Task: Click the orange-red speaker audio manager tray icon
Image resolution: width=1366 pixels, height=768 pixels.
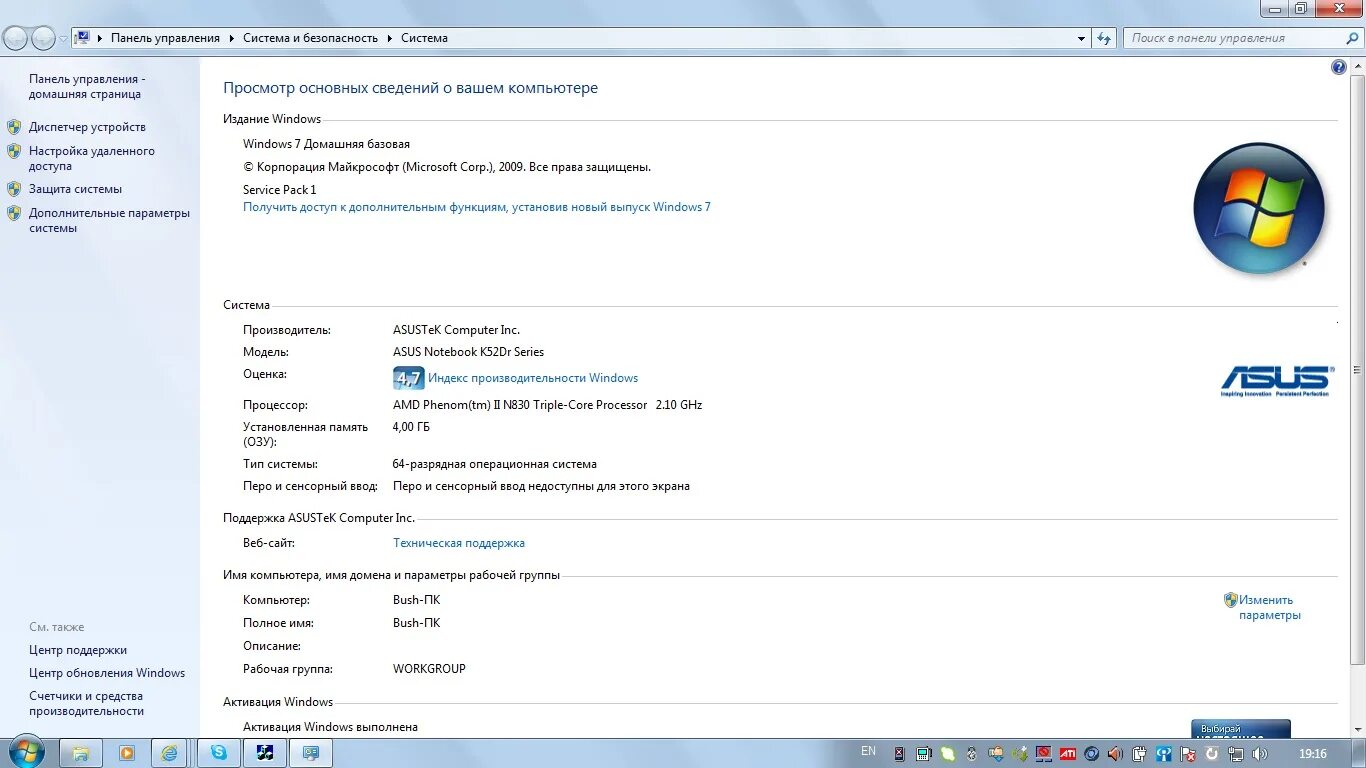Action: pyautogui.click(x=1114, y=753)
